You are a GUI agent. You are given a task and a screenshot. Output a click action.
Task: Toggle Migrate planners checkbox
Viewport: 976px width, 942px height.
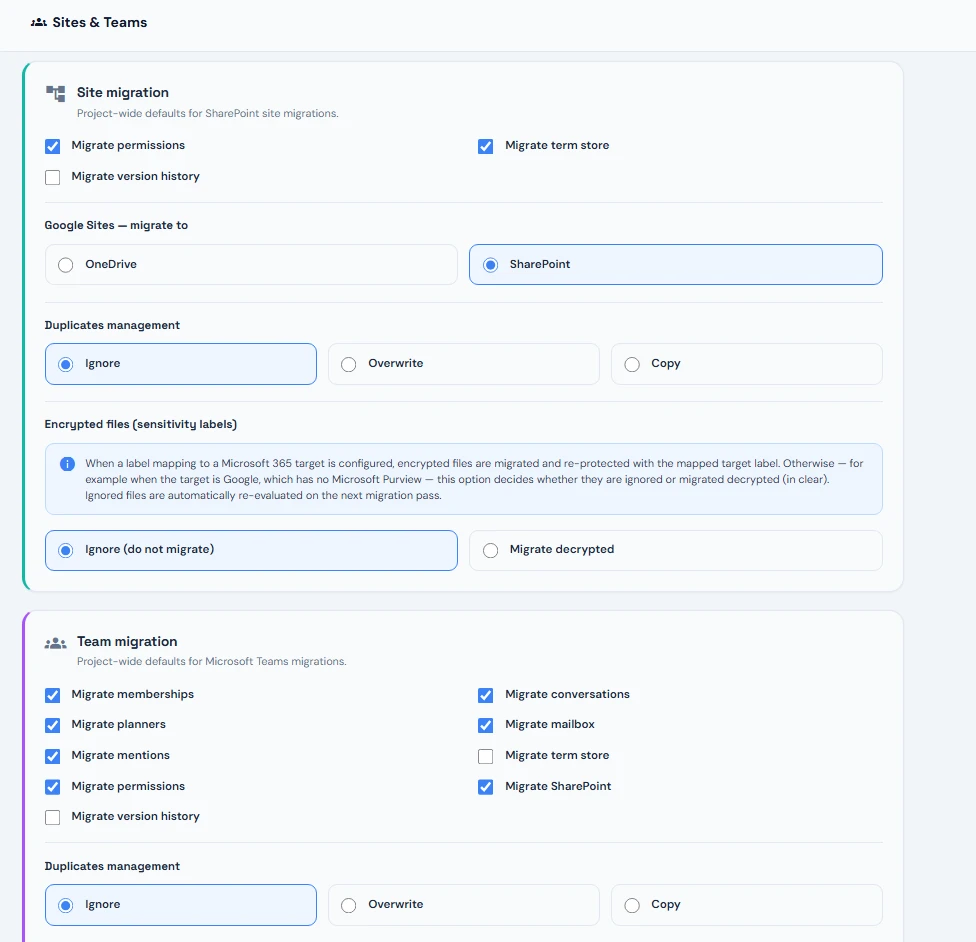click(x=52, y=725)
